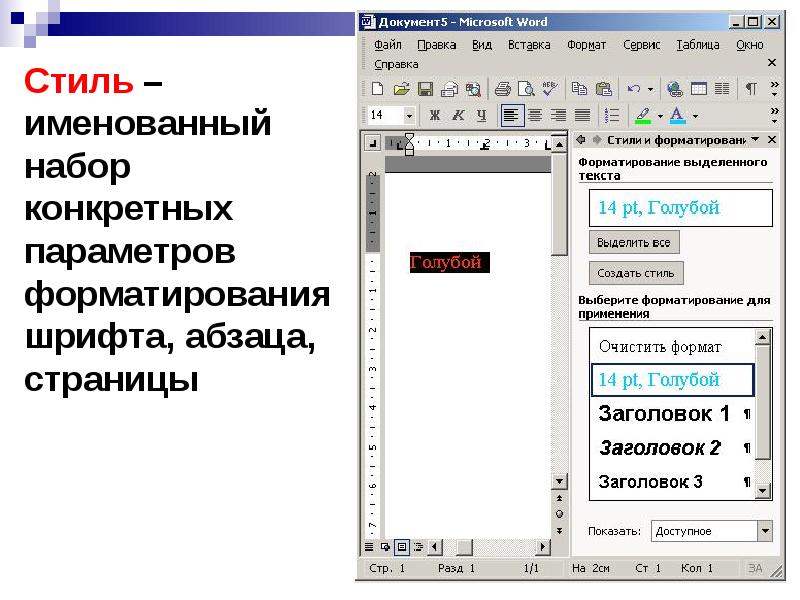Click the Insert Hyperlink globe icon

click(x=674, y=89)
